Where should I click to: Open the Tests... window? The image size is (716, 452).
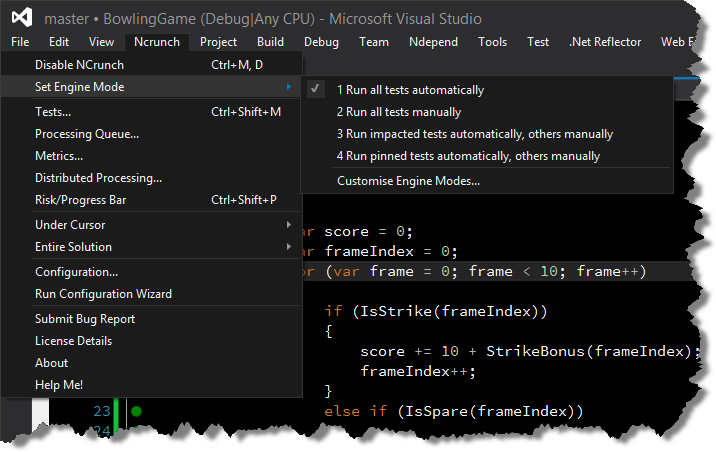pyautogui.click(x=53, y=112)
